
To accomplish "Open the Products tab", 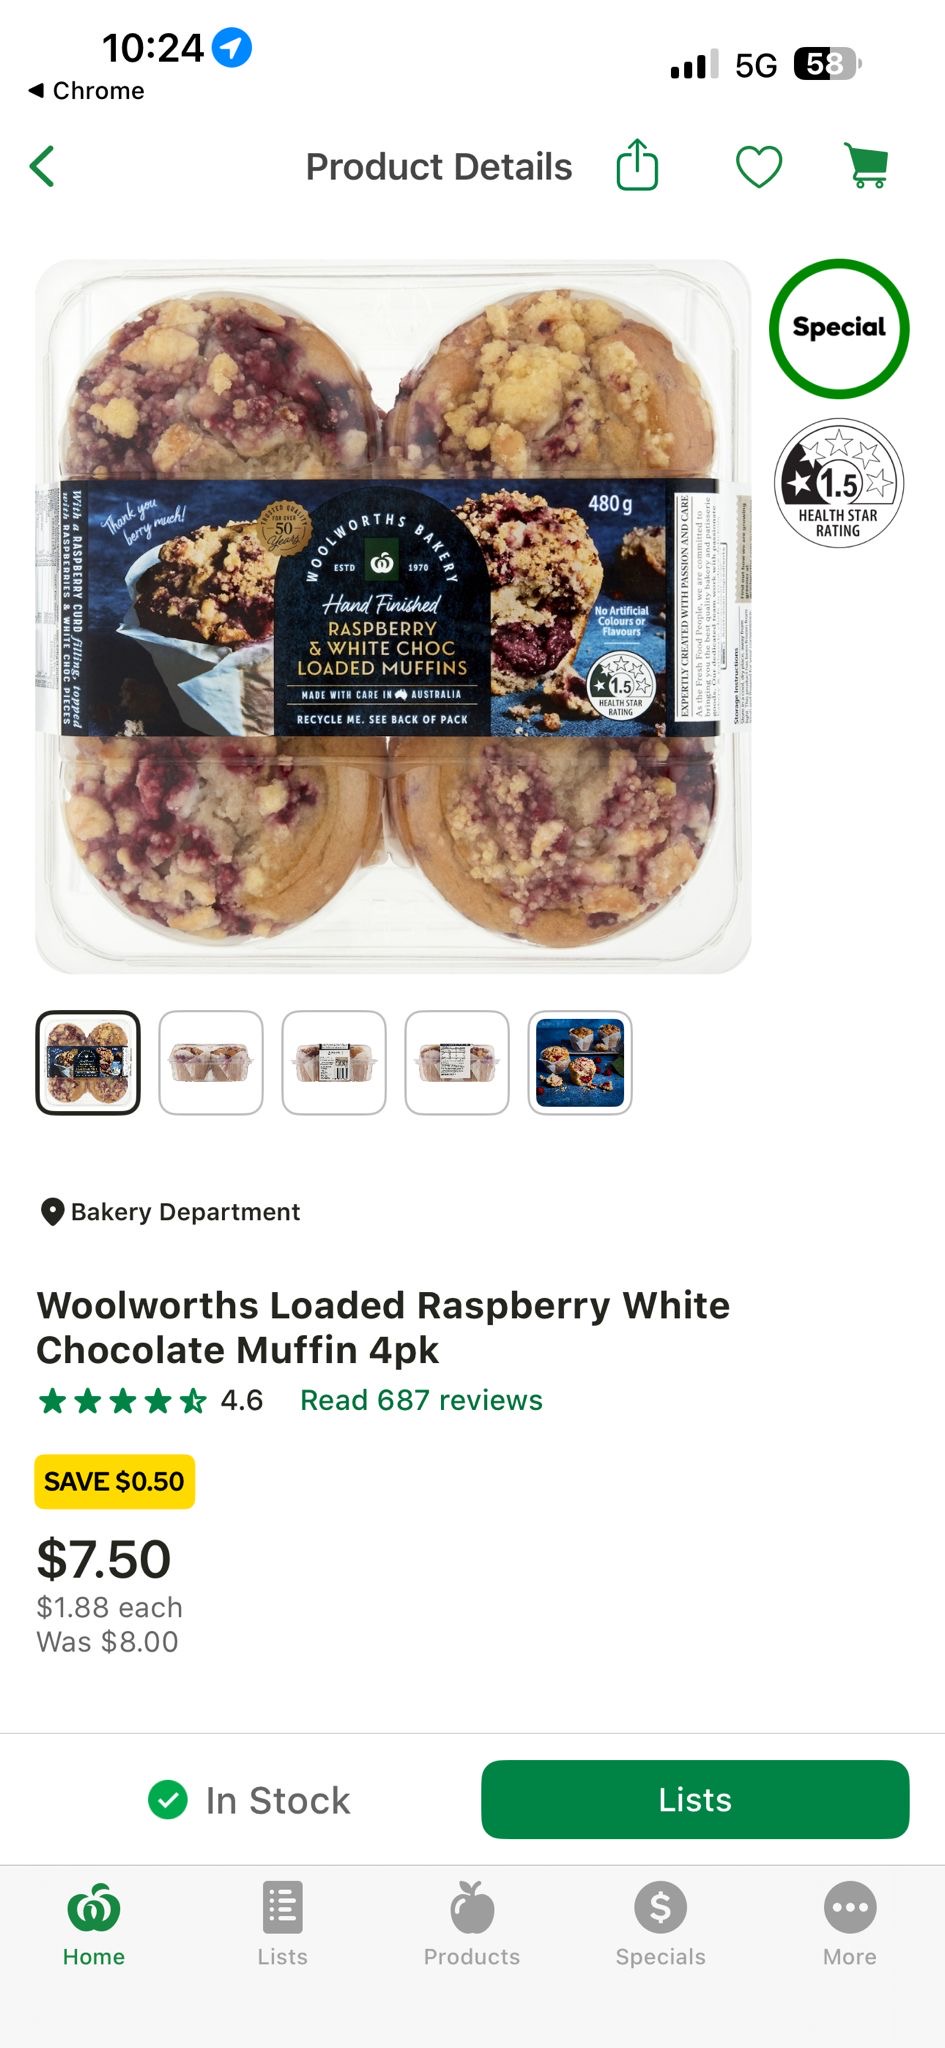I will point(472,1925).
